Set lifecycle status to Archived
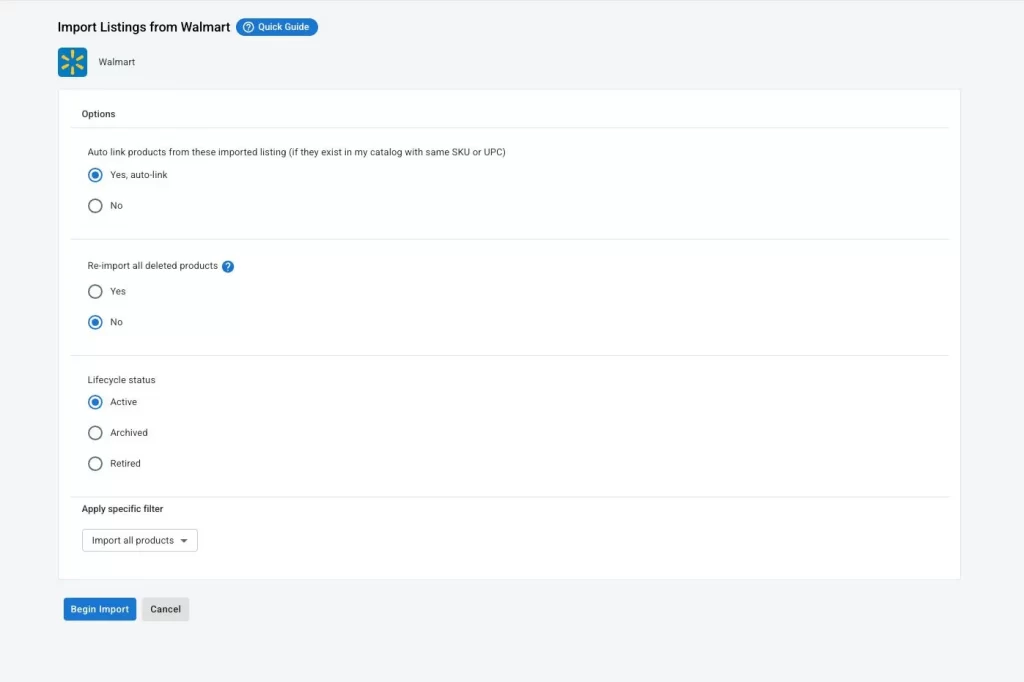1024x682 pixels. click(96, 433)
